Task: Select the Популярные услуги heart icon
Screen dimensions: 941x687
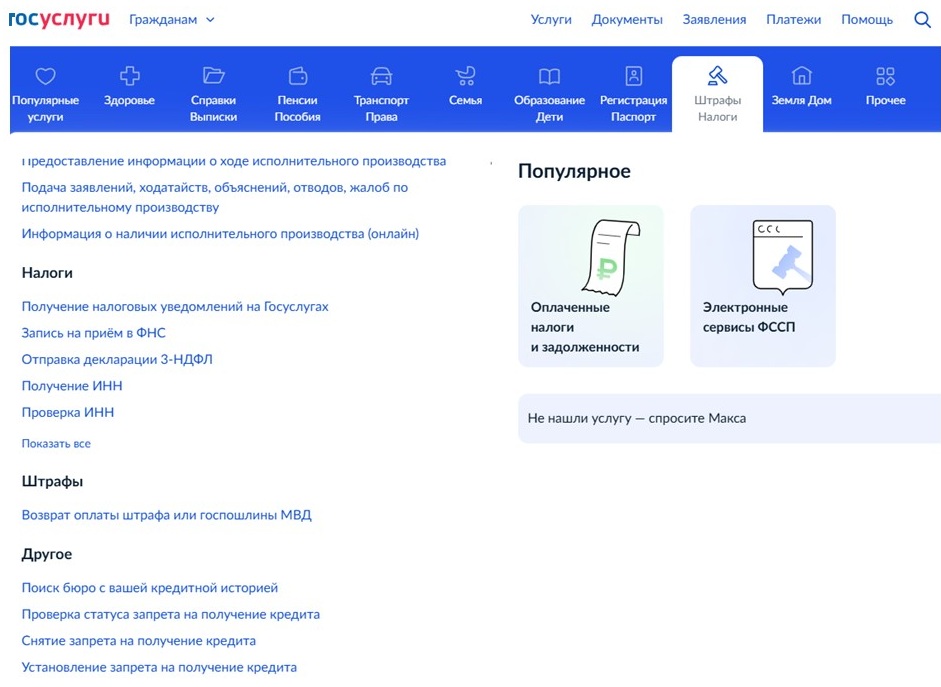Action: [46, 76]
